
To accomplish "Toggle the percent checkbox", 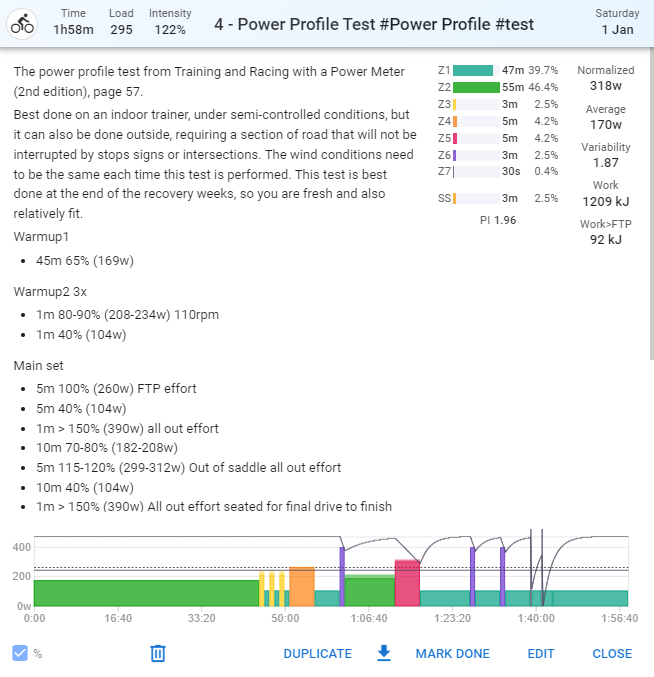I will [20, 653].
